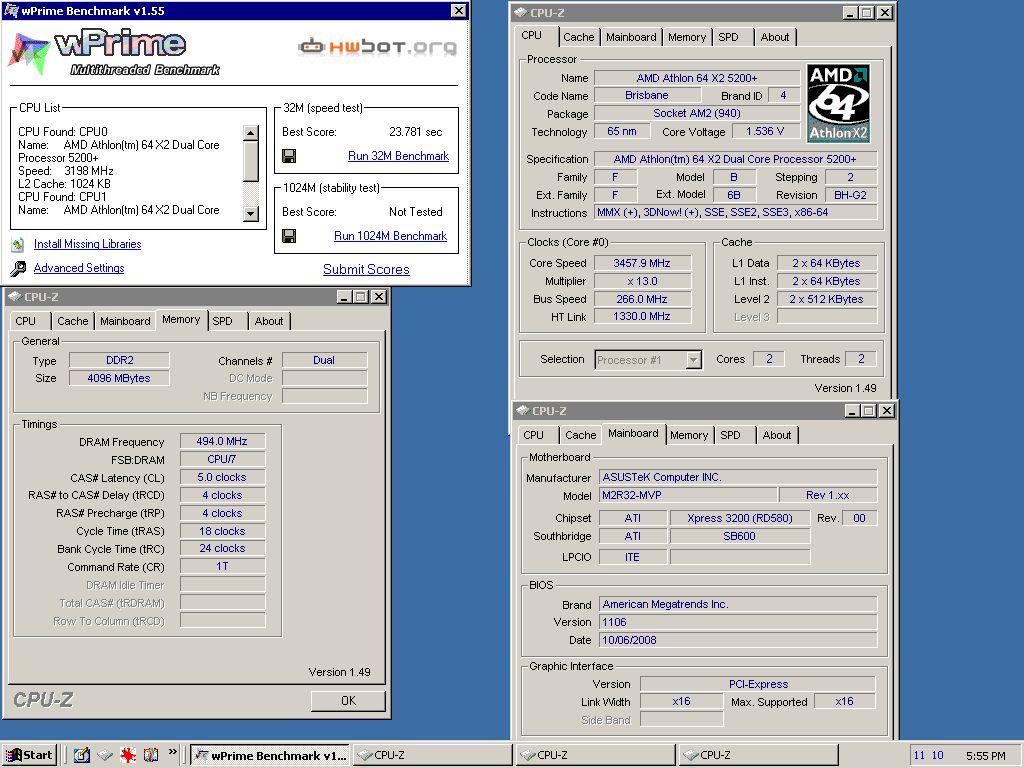
Task: Switch to Cache tab in Memory CPU-Z window
Action: click(x=72, y=321)
